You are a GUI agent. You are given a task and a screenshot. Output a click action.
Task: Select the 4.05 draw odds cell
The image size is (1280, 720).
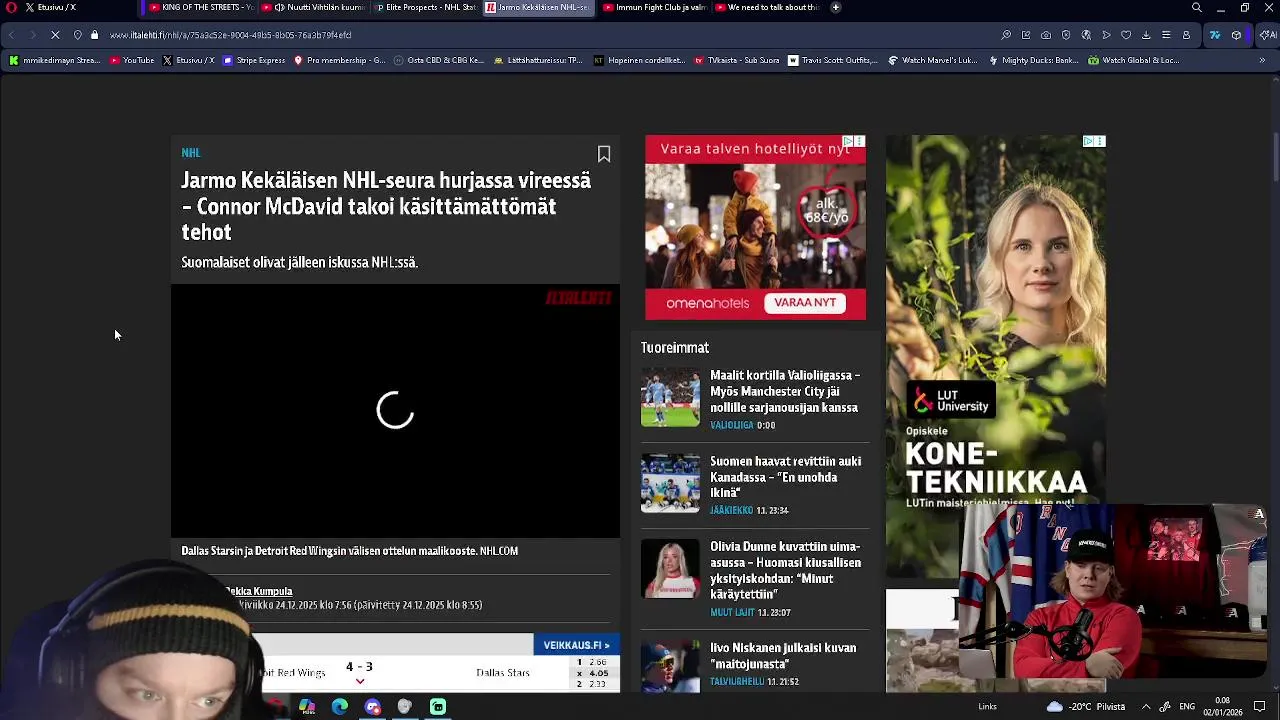click(594, 673)
